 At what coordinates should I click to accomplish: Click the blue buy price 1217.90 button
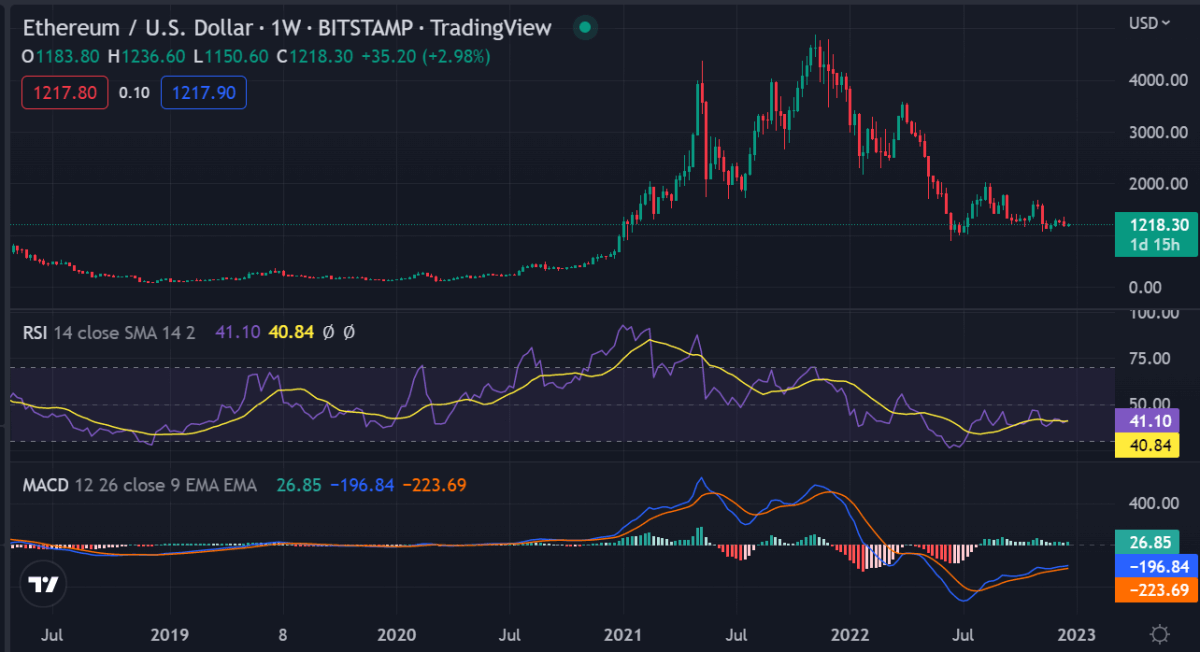click(x=203, y=93)
